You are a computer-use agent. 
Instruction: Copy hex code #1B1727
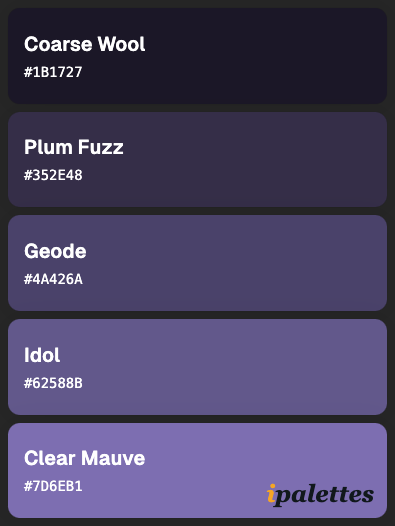pos(53,72)
